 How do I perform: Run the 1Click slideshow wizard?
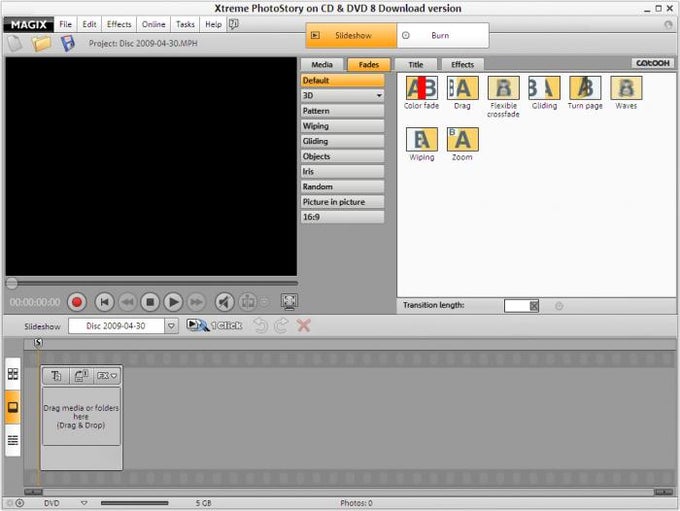[x=214, y=325]
